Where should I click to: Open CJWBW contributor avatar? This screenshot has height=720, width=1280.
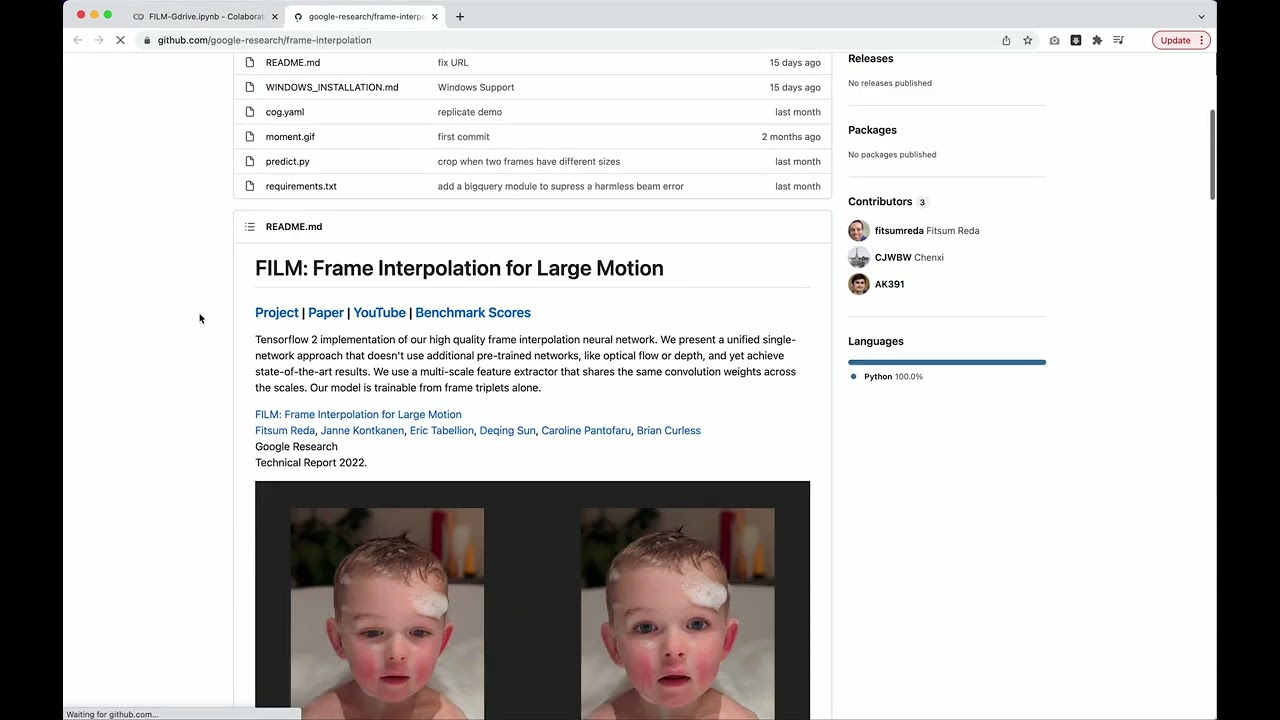(859, 258)
